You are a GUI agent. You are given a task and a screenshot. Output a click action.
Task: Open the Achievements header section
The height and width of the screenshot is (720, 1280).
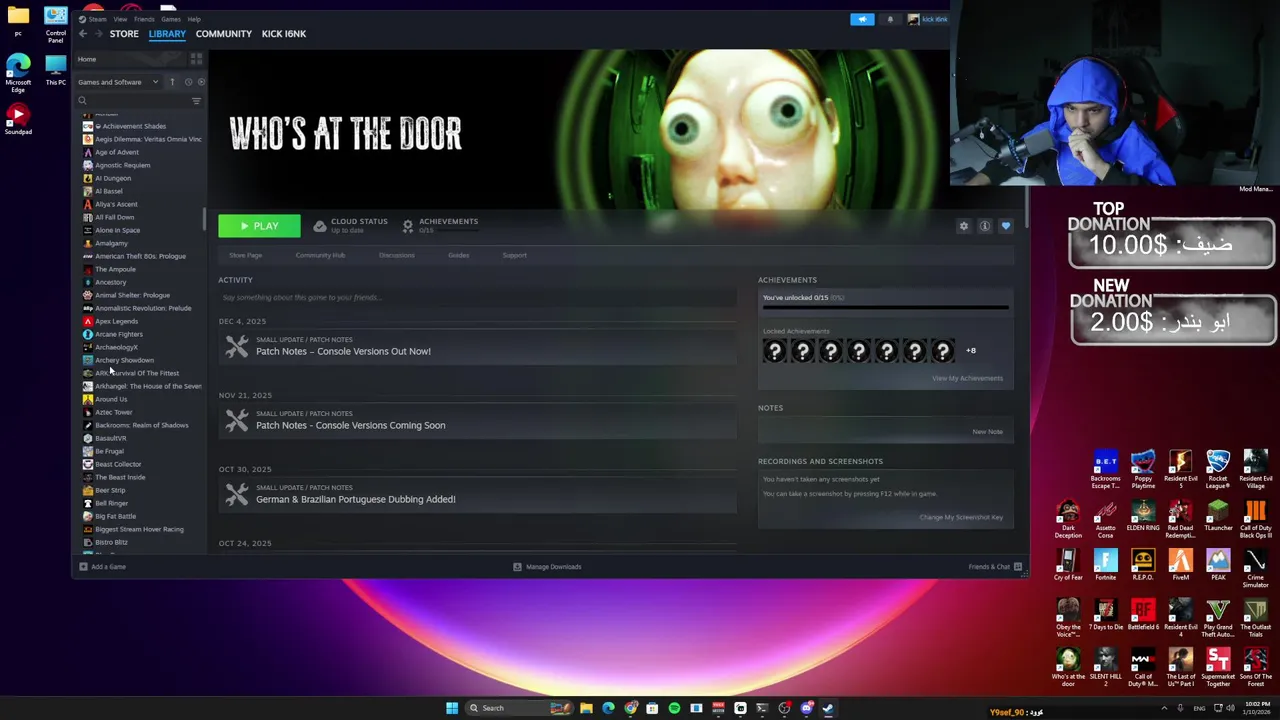click(x=440, y=225)
